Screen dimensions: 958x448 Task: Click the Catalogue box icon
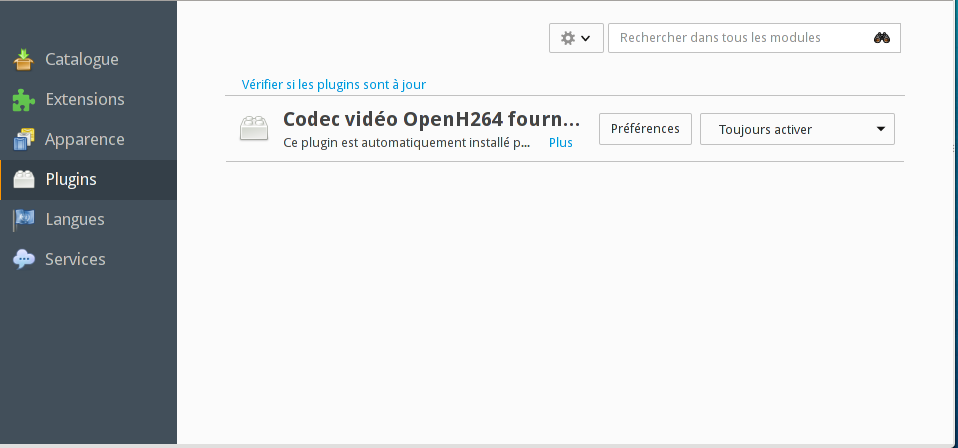pos(23,59)
